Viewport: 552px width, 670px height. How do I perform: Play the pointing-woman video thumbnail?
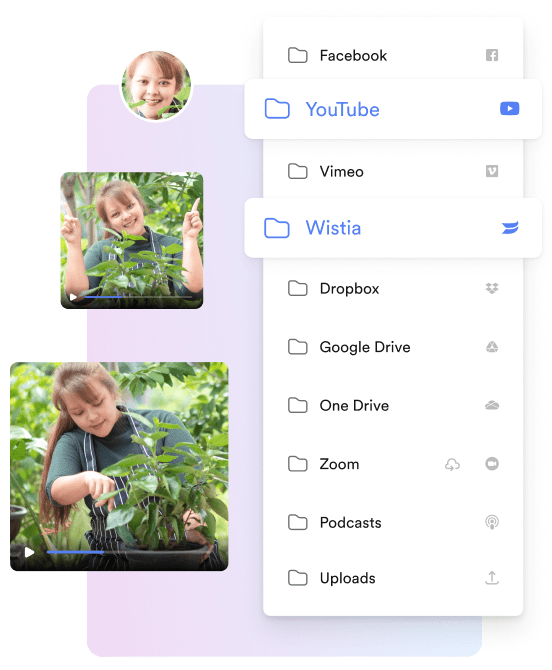tap(73, 297)
